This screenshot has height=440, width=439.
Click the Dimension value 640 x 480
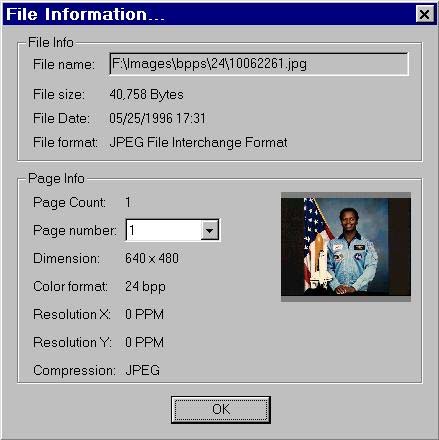(152, 258)
